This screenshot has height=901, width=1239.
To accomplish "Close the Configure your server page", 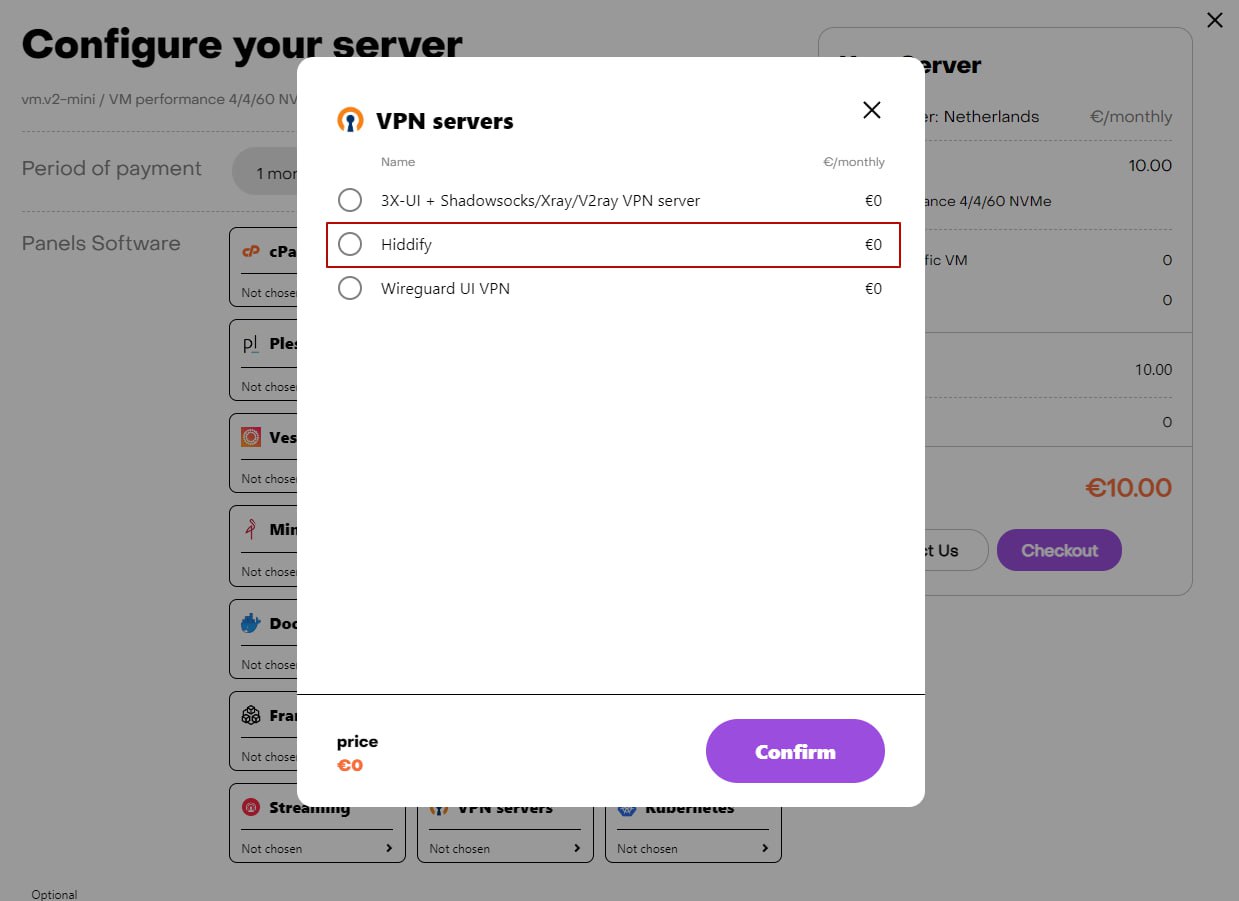I will 1215,20.
